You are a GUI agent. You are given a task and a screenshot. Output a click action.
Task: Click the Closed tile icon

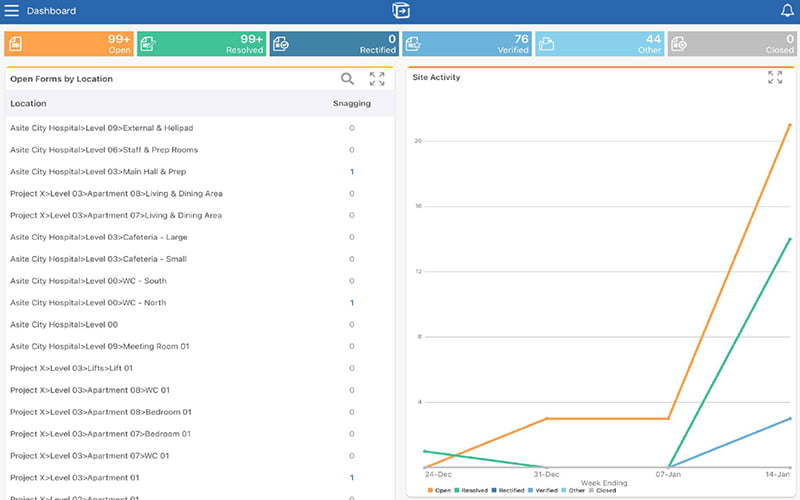[679, 44]
